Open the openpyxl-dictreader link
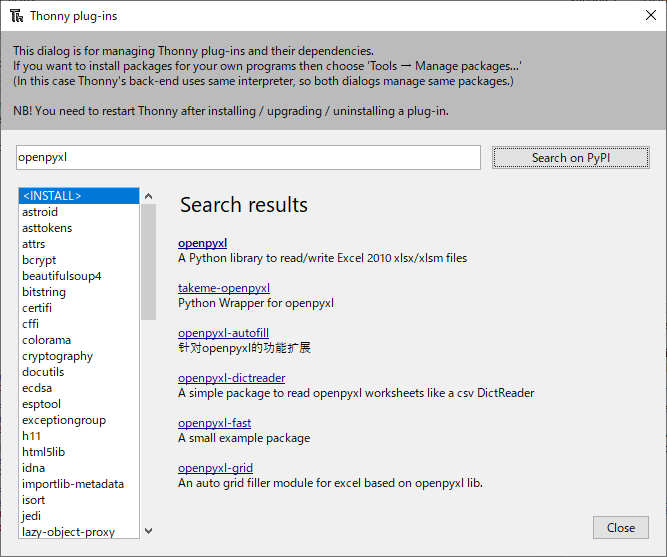The image size is (667, 557). (231, 378)
